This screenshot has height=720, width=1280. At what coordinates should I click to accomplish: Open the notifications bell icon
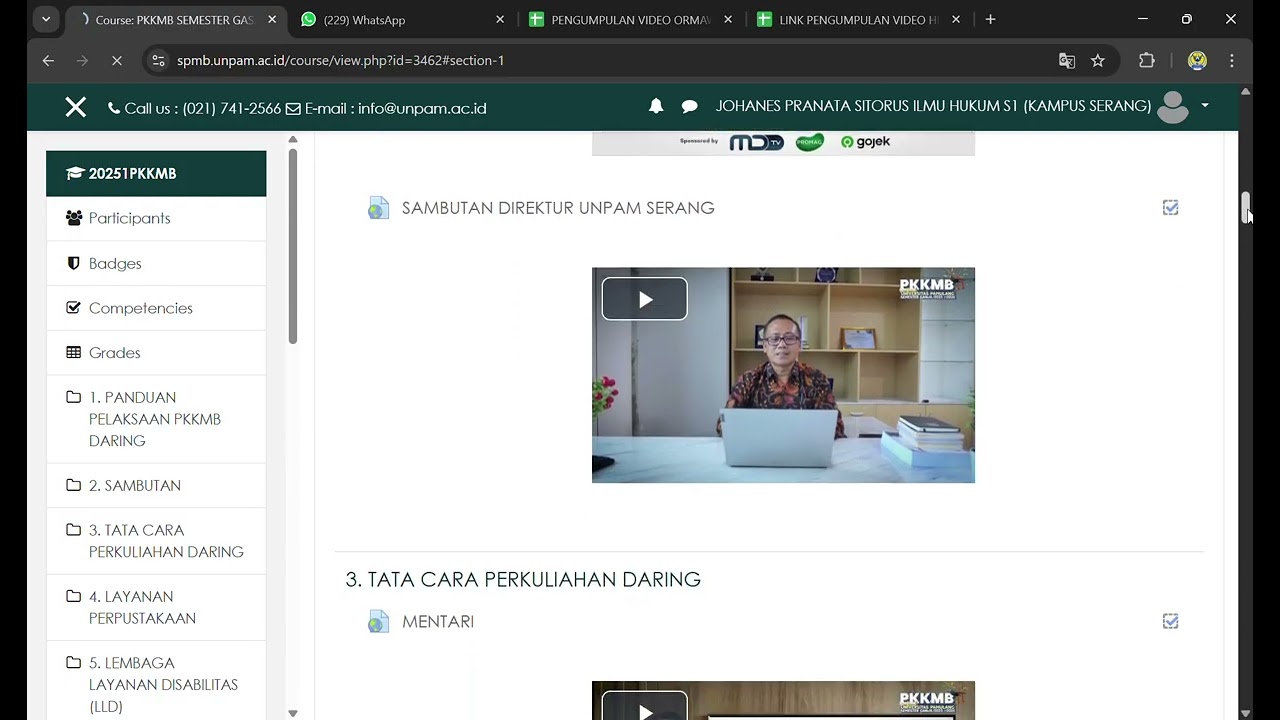point(656,106)
